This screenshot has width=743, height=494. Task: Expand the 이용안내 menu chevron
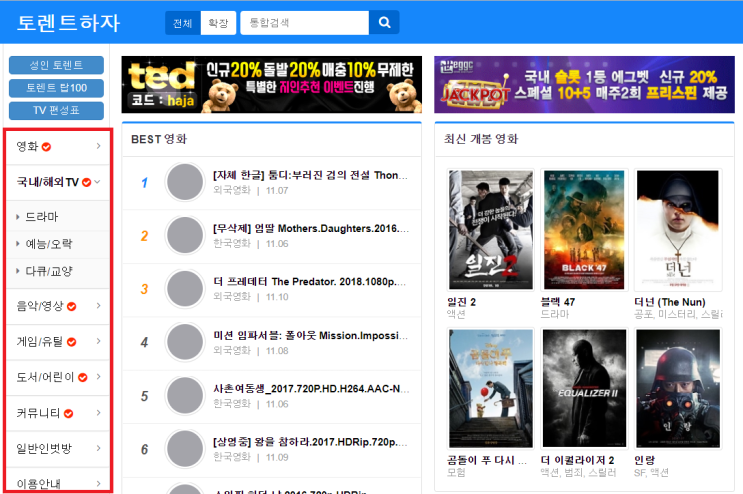tap(99, 484)
